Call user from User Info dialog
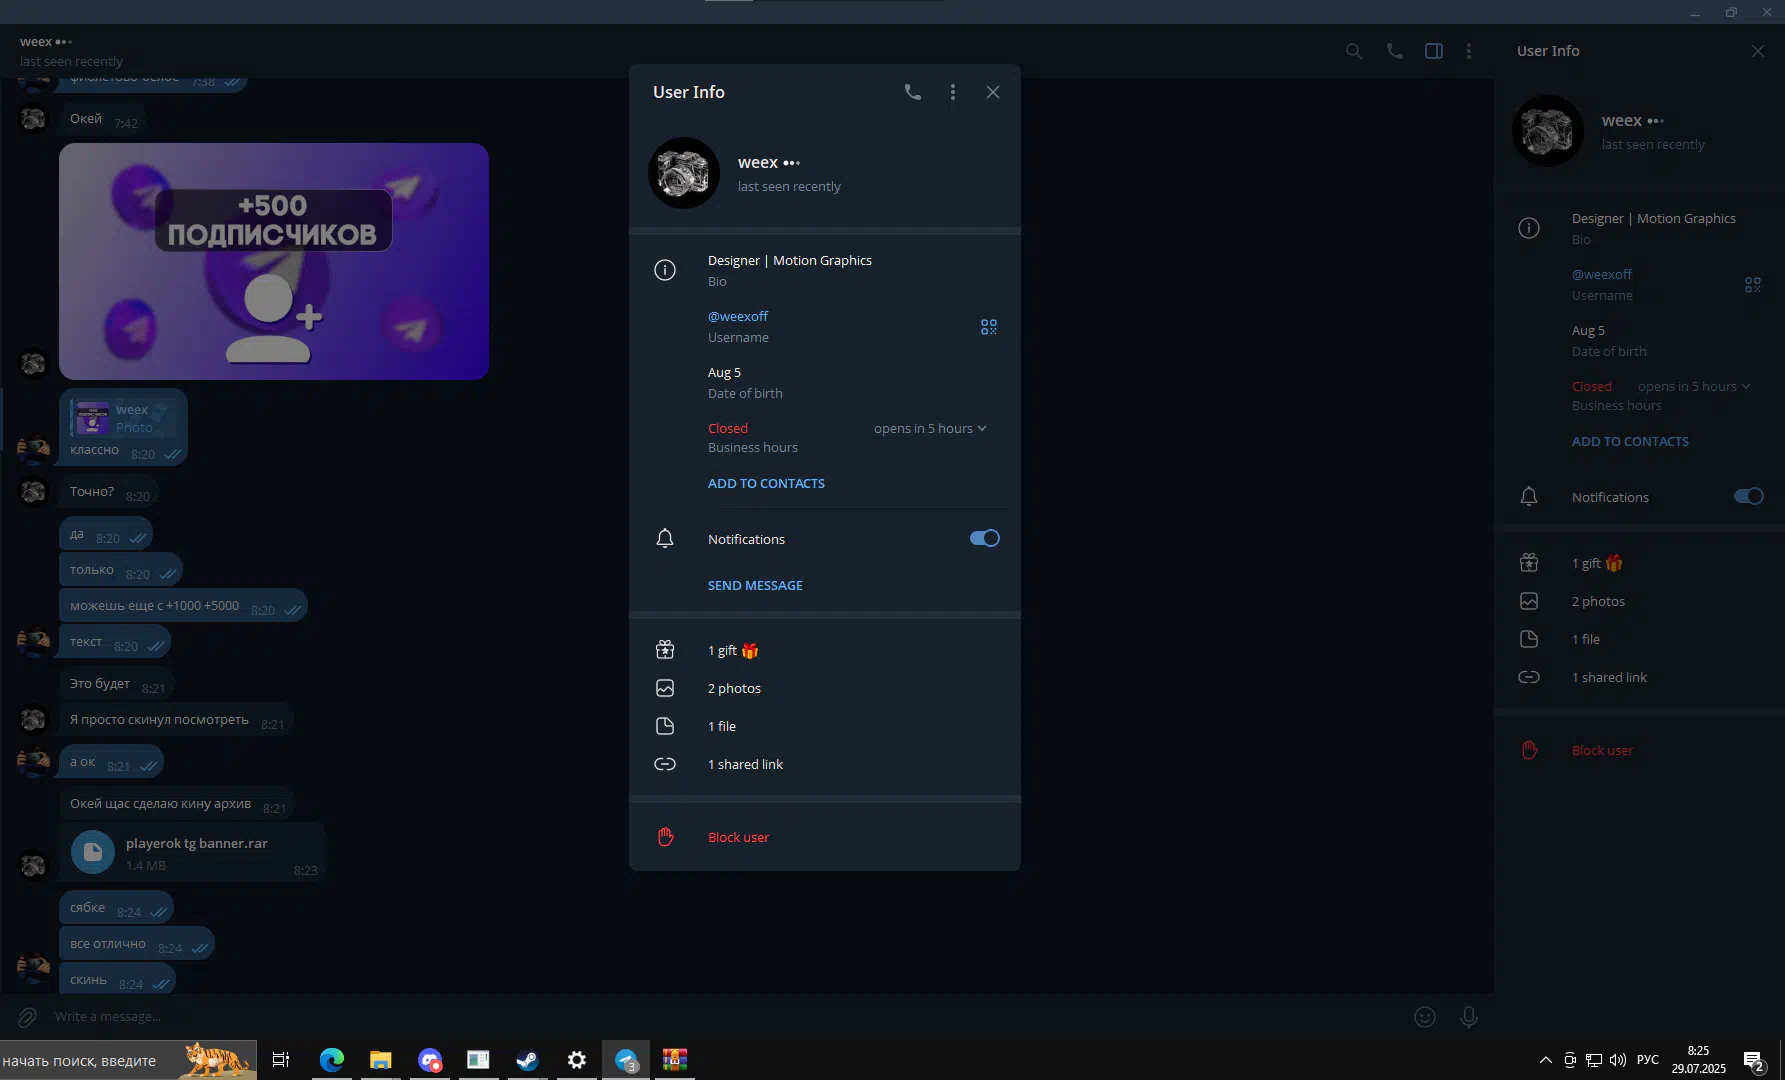This screenshot has width=1785, height=1080. point(912,92)
